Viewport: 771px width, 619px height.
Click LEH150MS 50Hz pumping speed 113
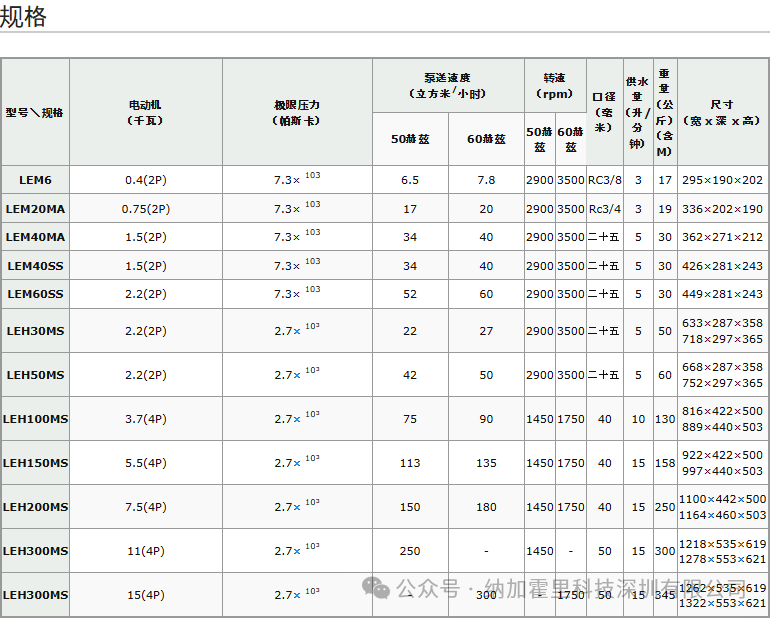coord(410,463)
